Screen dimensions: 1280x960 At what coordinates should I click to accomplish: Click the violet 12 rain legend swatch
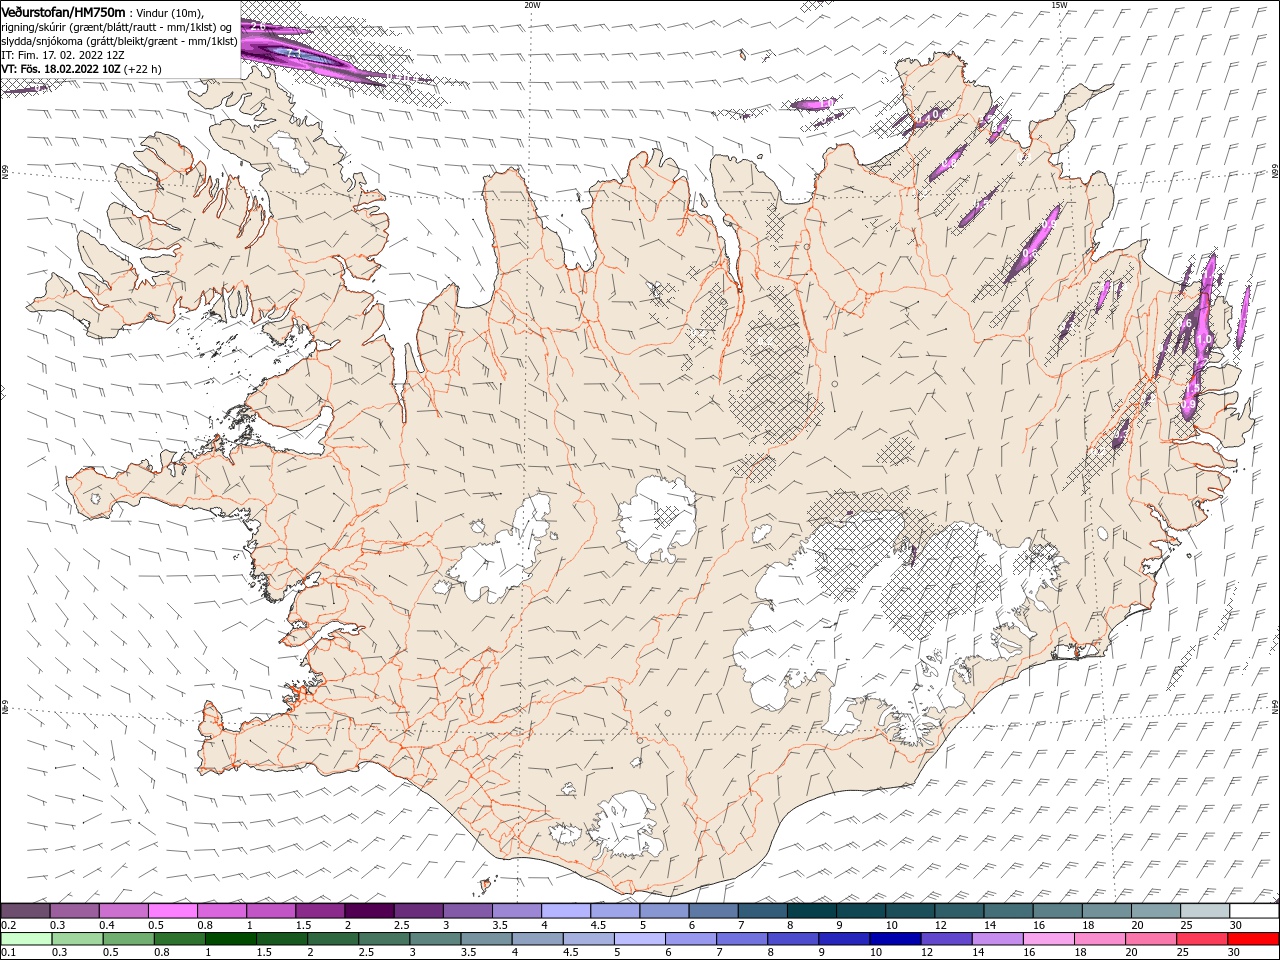point(945,938)
